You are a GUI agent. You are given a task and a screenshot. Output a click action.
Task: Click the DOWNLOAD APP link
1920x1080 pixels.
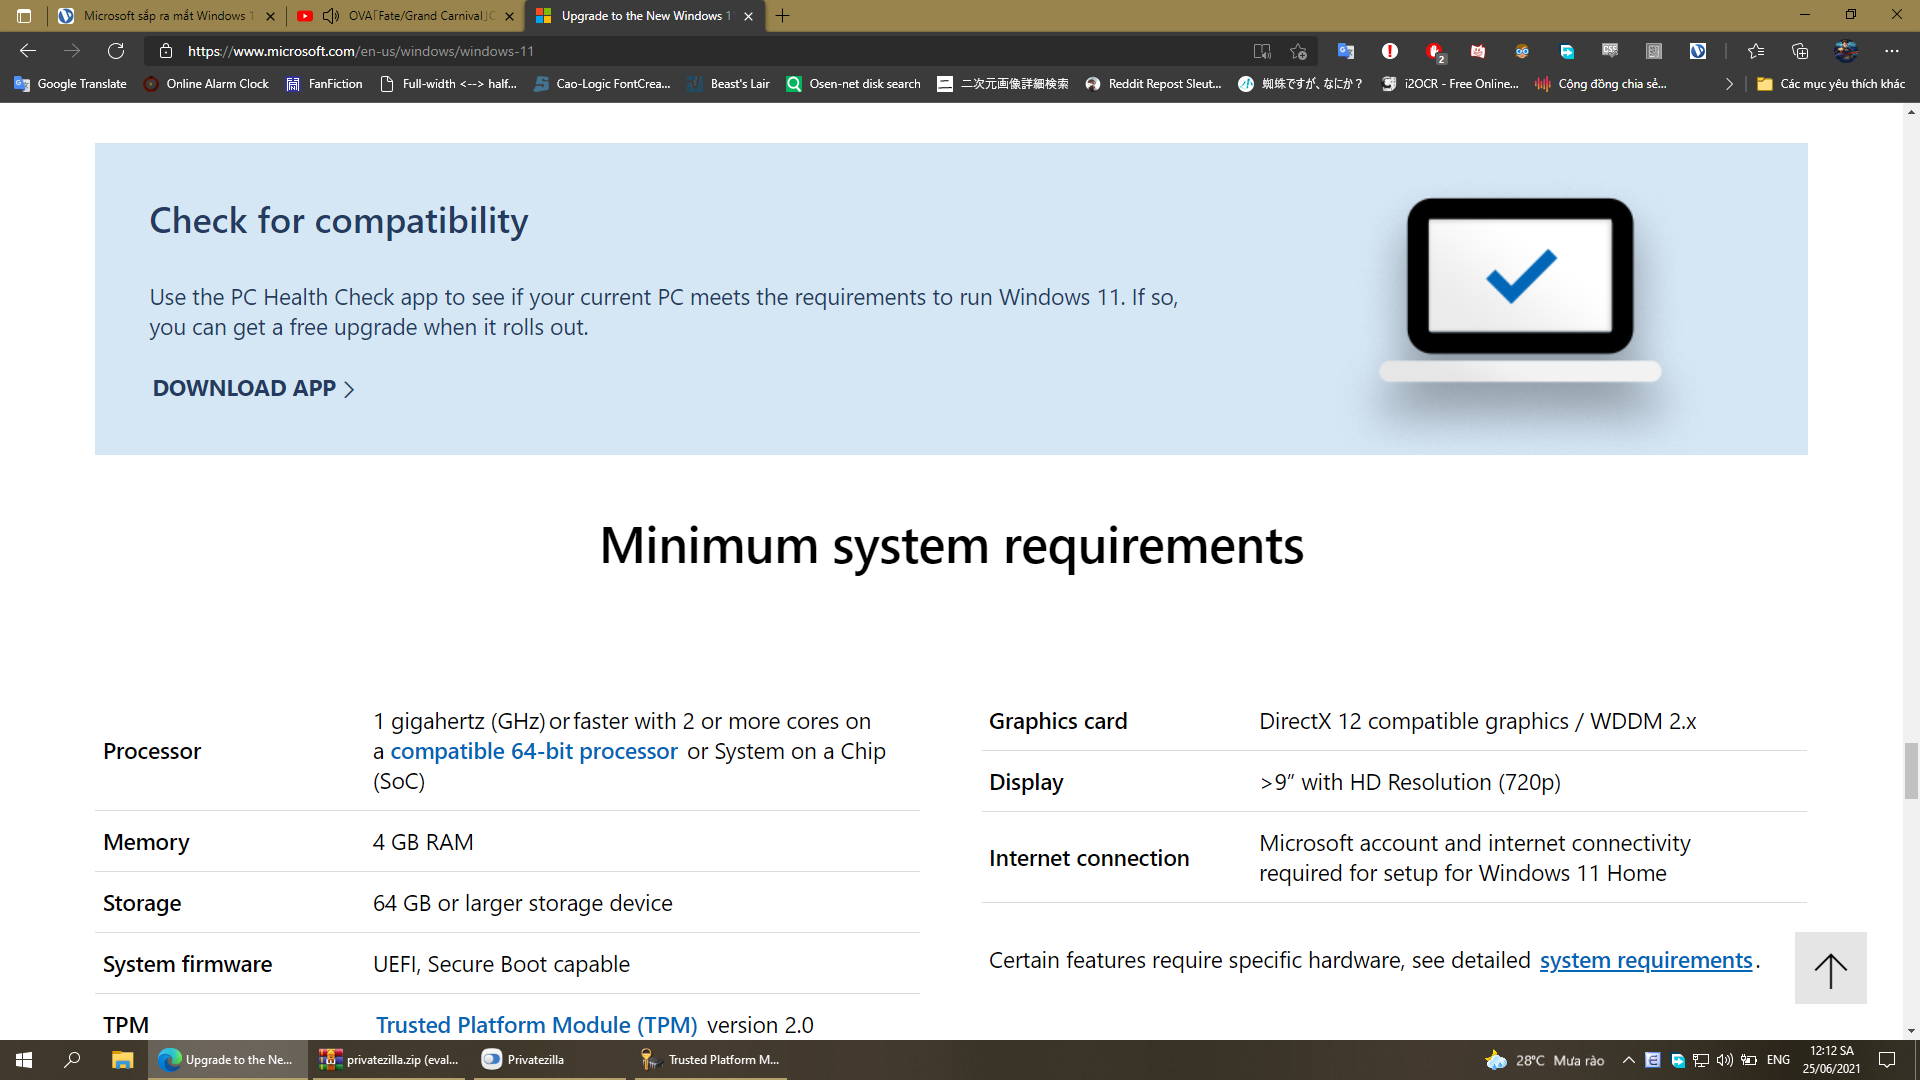click(253, 388)
